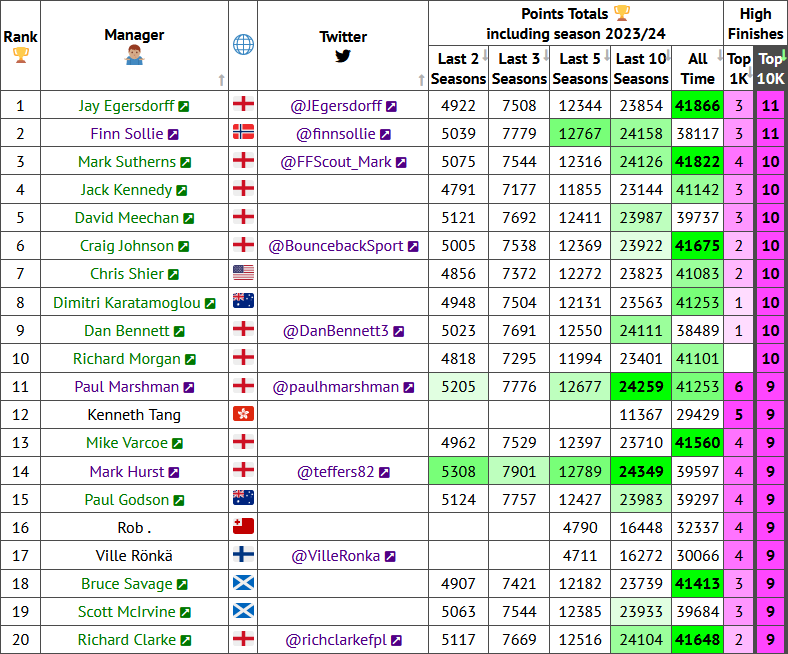Click external link icon beside Craig Johnson
The width and height of the screenshot is (788, 654).
click(183, 247)
